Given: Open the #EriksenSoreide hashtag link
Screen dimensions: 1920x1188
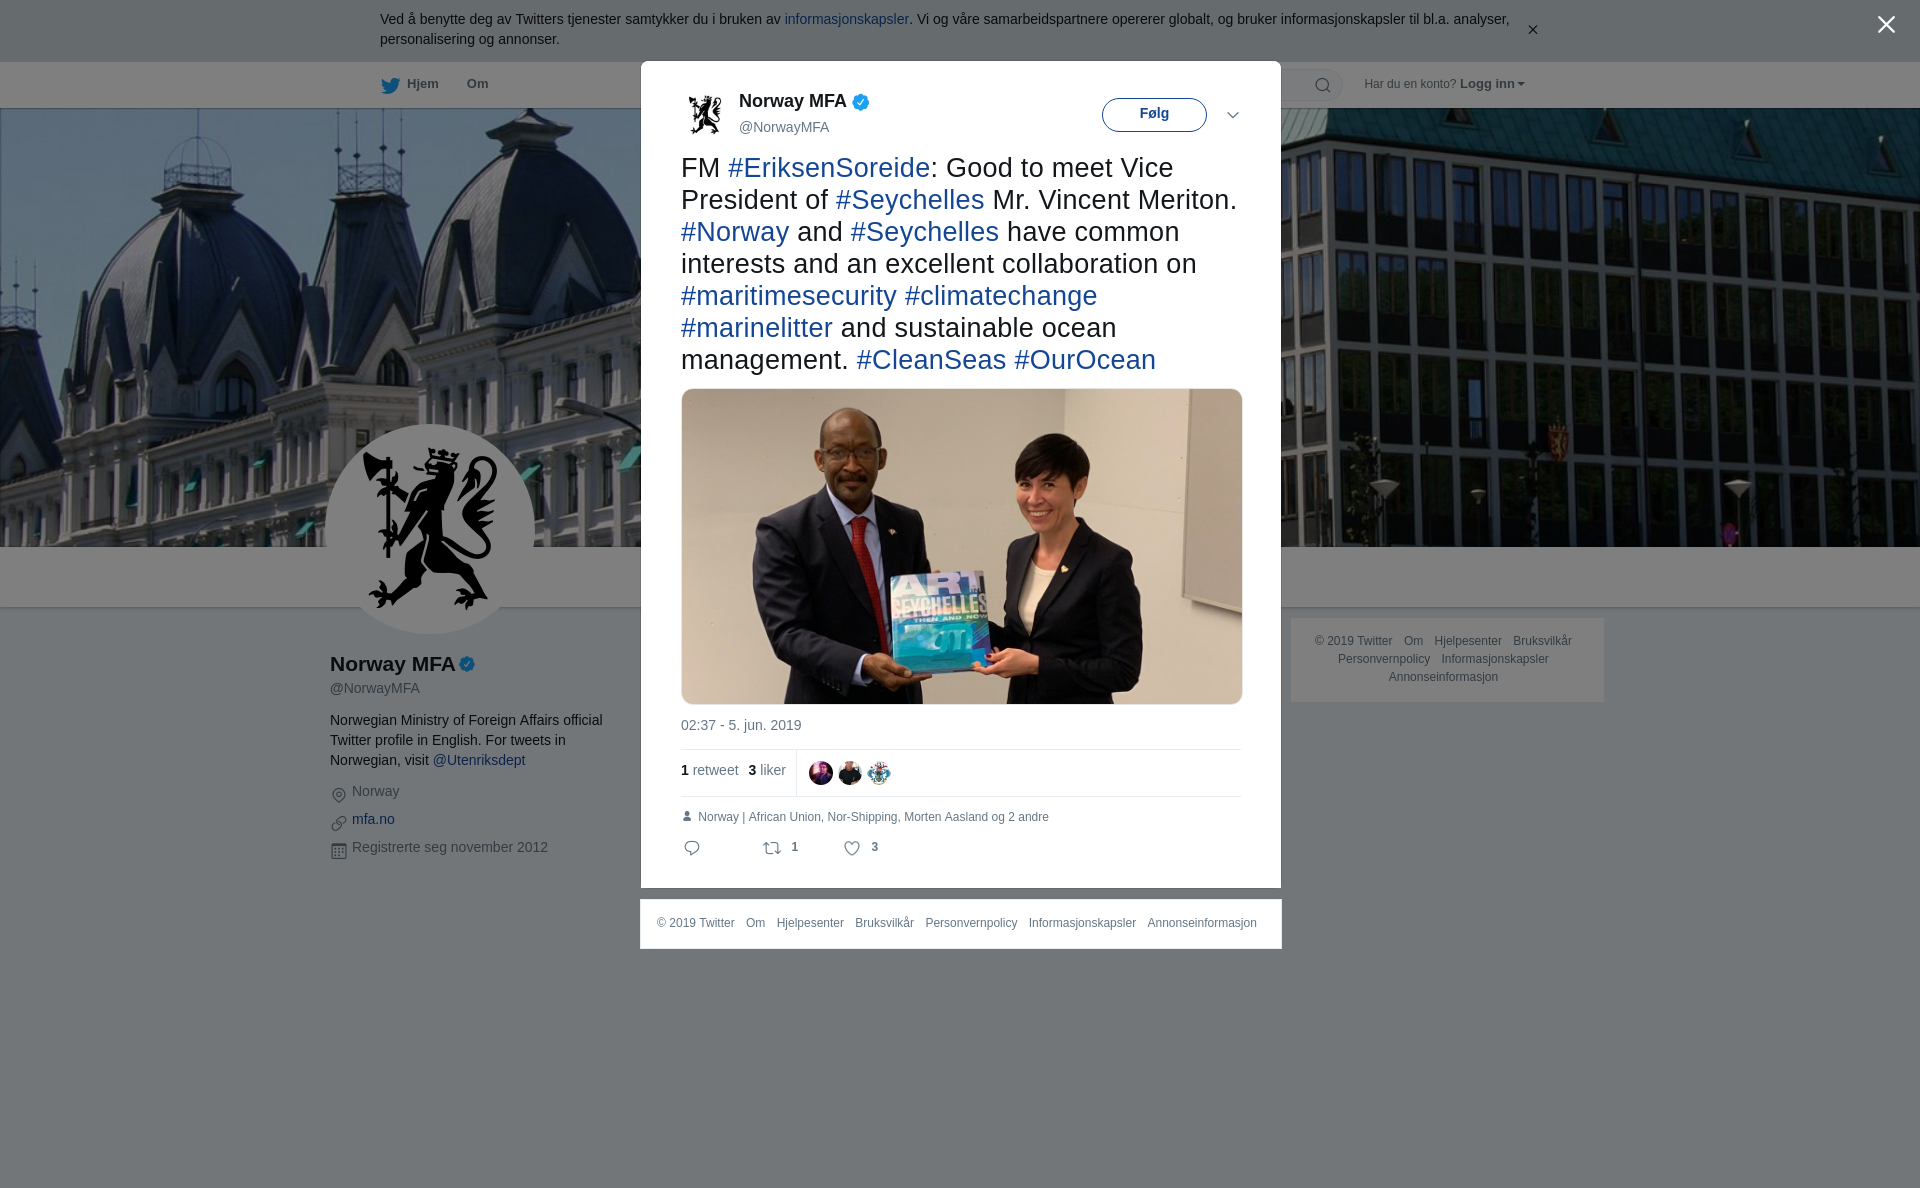Looking at the screenshot, I should tap(829, 168).
